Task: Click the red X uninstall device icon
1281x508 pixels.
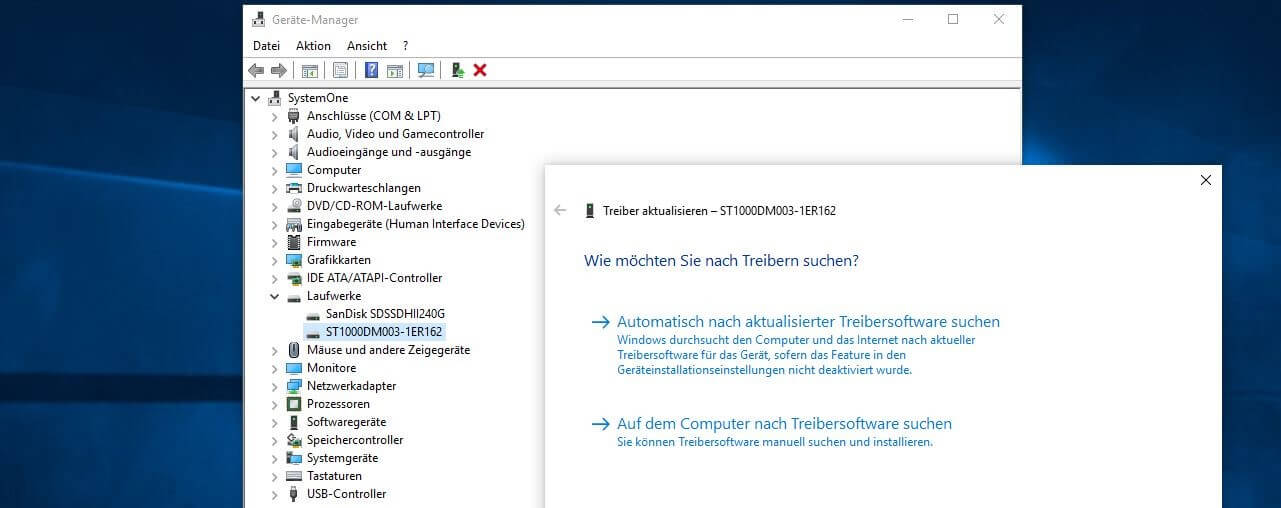Action: pos(480,70)
